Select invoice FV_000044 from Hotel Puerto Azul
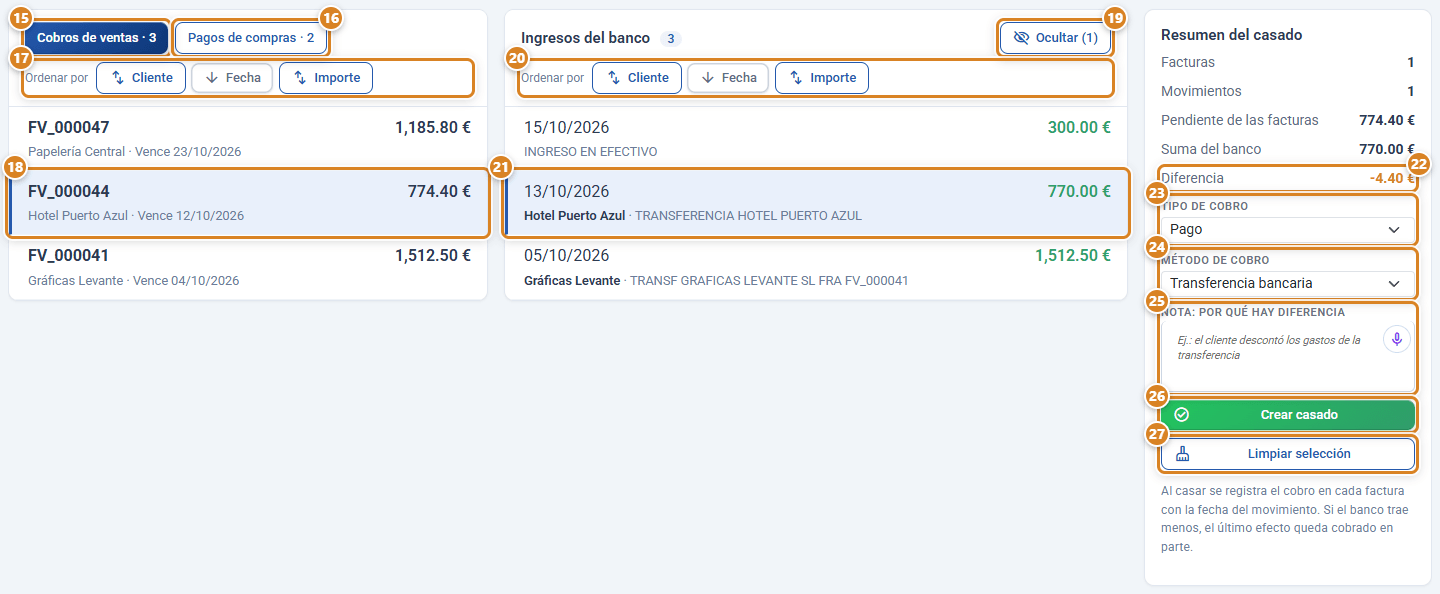 249,203
